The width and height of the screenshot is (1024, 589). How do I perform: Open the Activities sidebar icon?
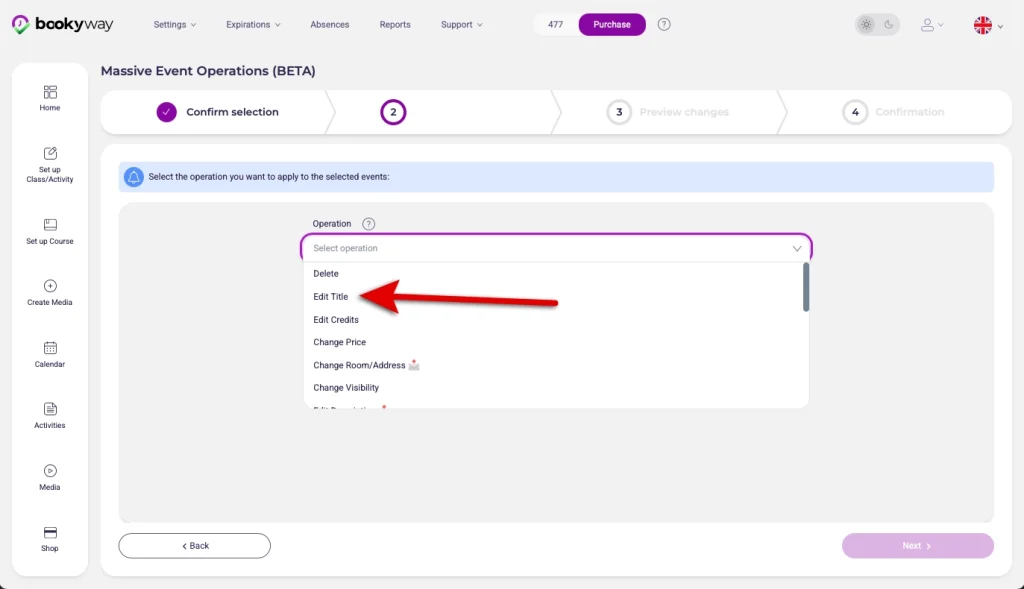[50, 409]
